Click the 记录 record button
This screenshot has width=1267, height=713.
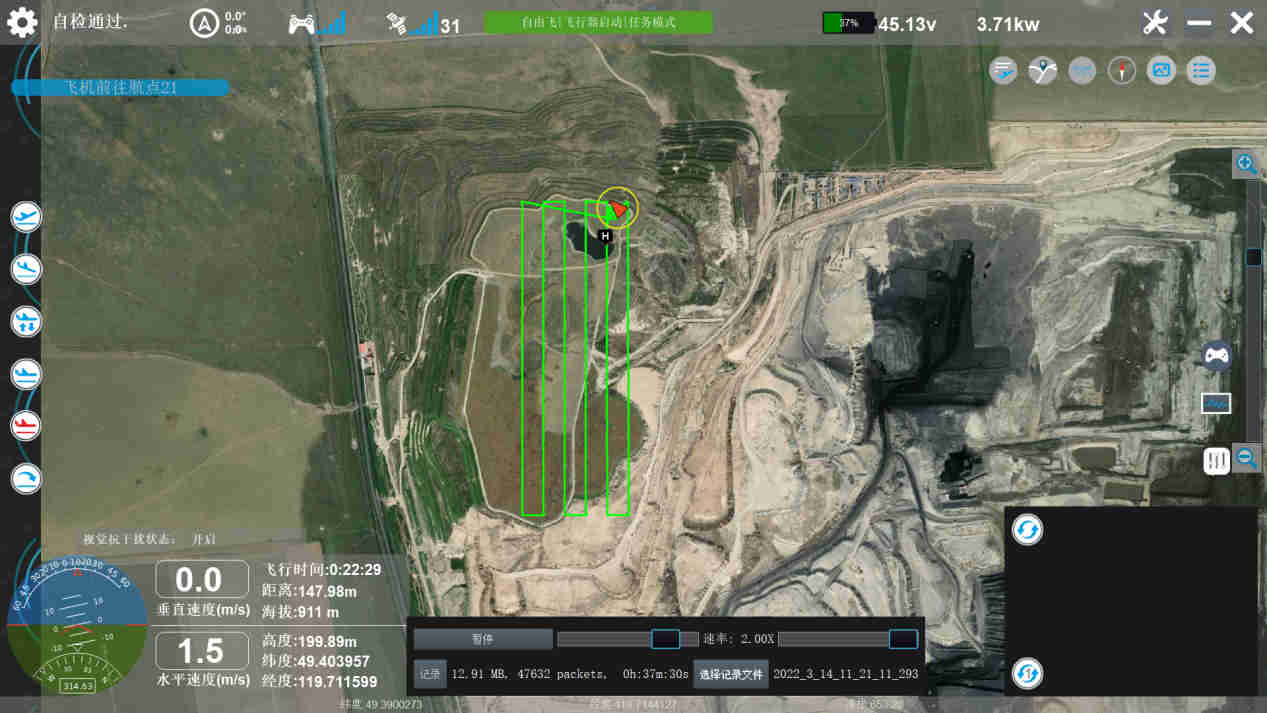(x=429, y=675)
